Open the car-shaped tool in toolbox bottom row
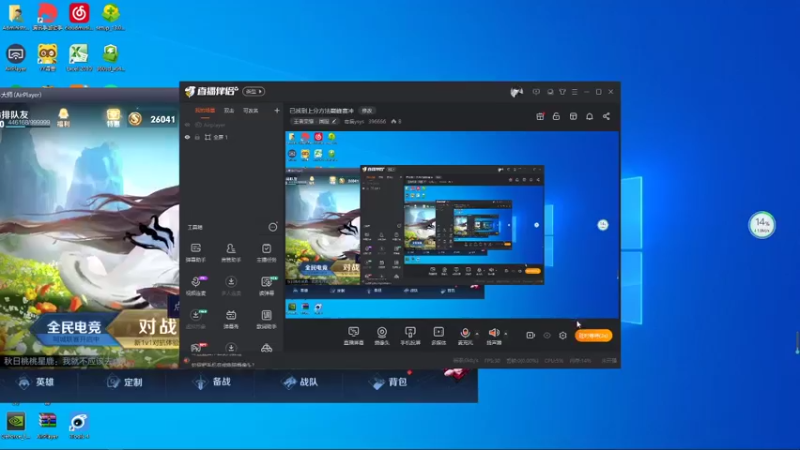The image size is (800, 450). coord(266,348)
